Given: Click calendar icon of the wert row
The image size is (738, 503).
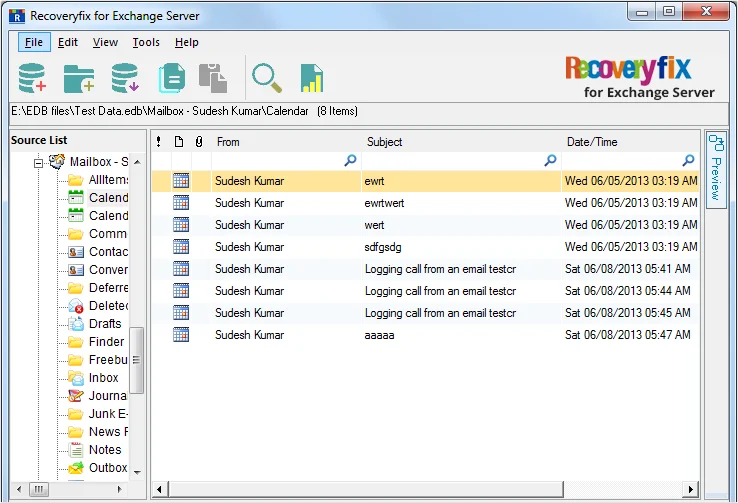Looking at the screenshot, I should click(181, 225).
